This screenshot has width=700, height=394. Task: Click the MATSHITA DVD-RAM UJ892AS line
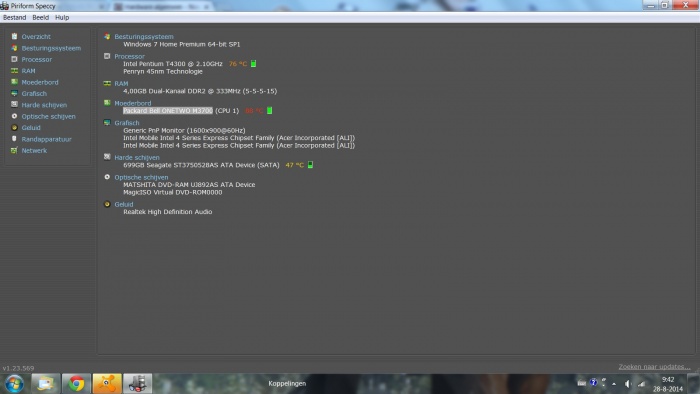tap(189, 185)
